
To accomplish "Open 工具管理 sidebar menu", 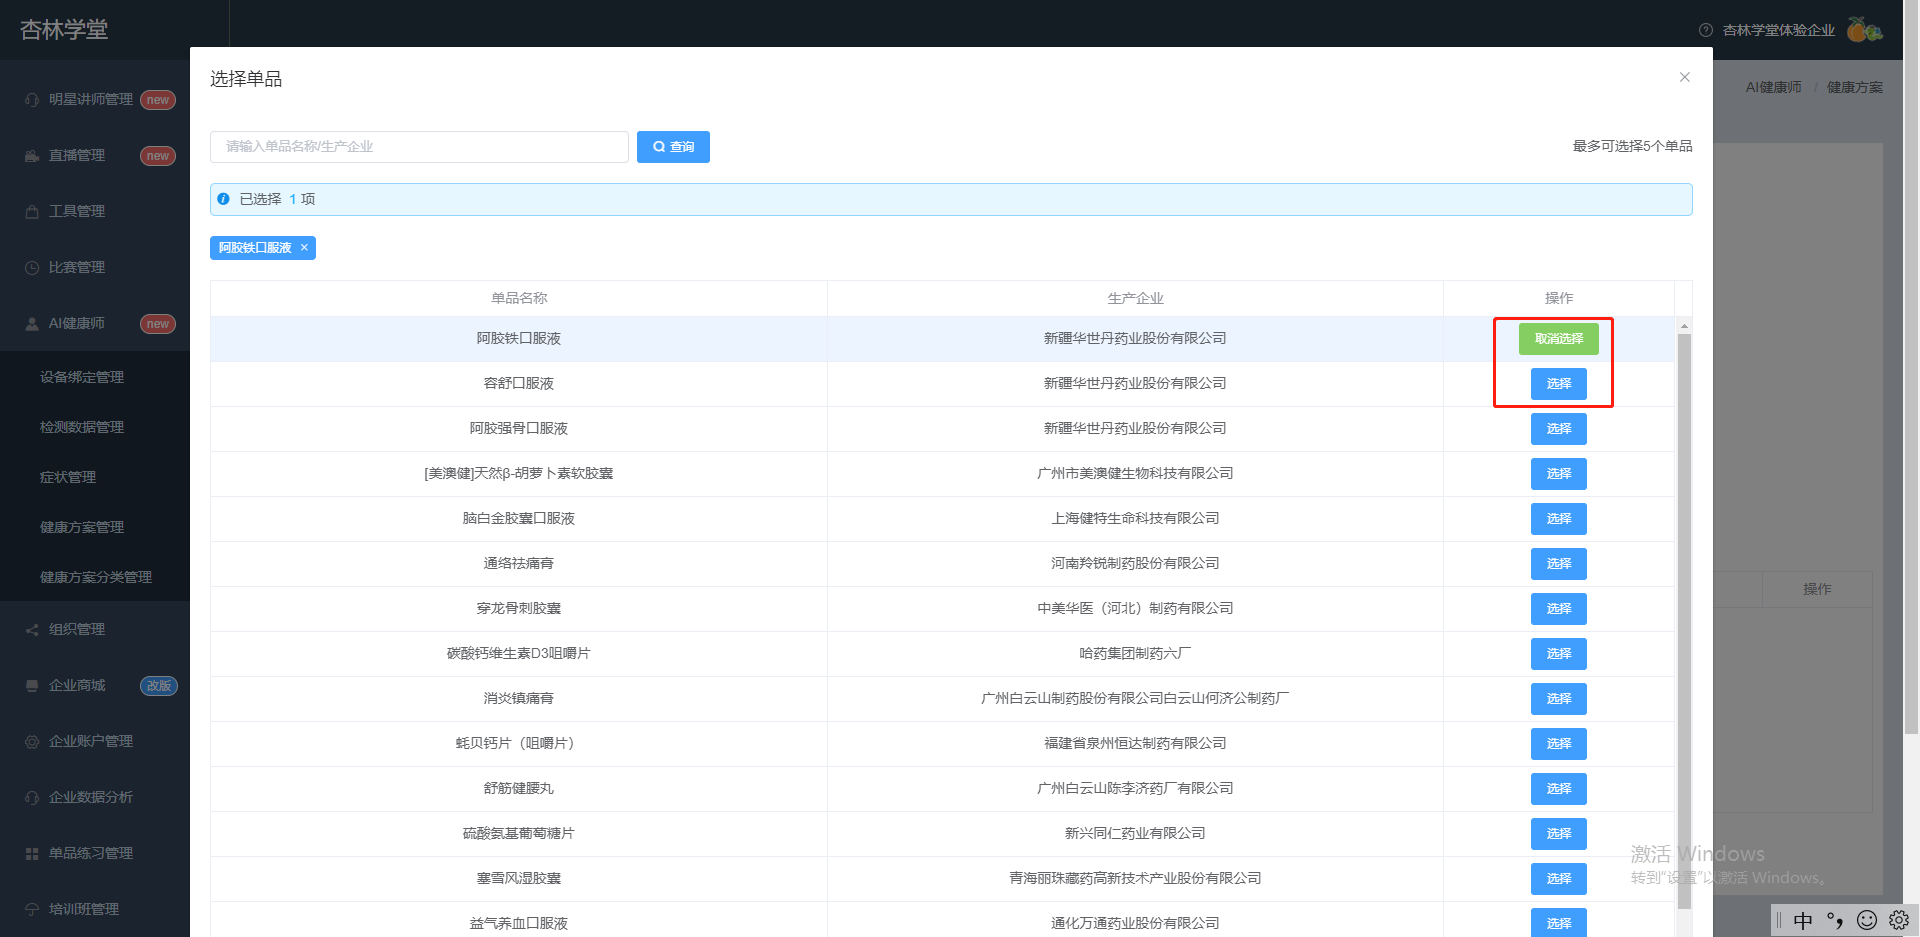I will [x=95, y=212].
